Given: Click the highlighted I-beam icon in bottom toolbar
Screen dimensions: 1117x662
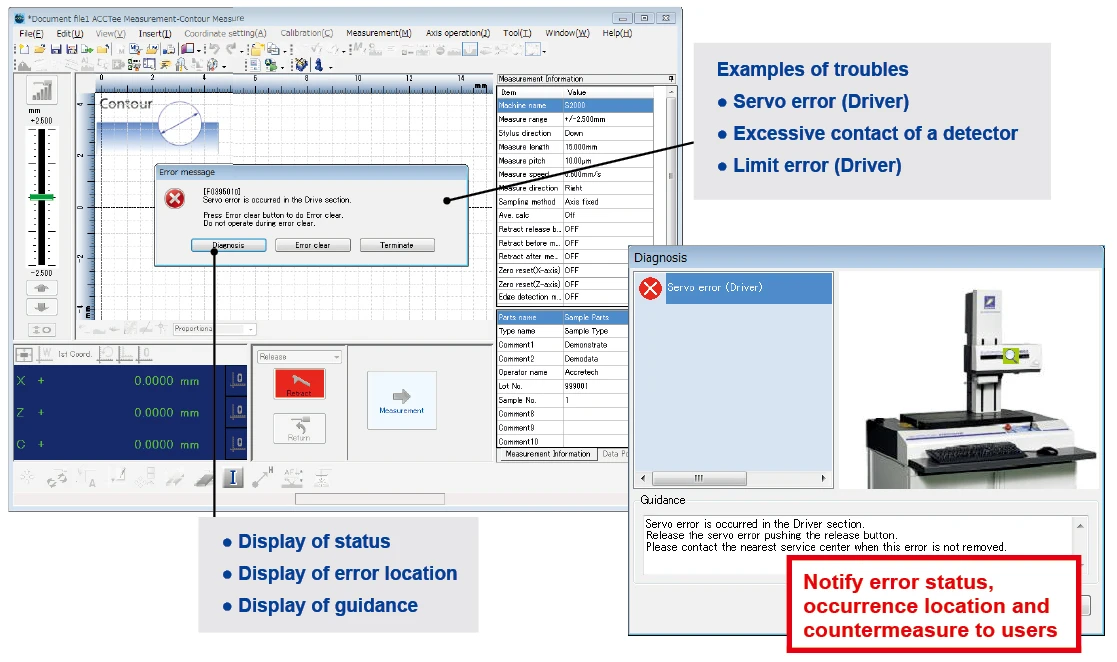Looking at the screenshot, I should coord(233,478).
